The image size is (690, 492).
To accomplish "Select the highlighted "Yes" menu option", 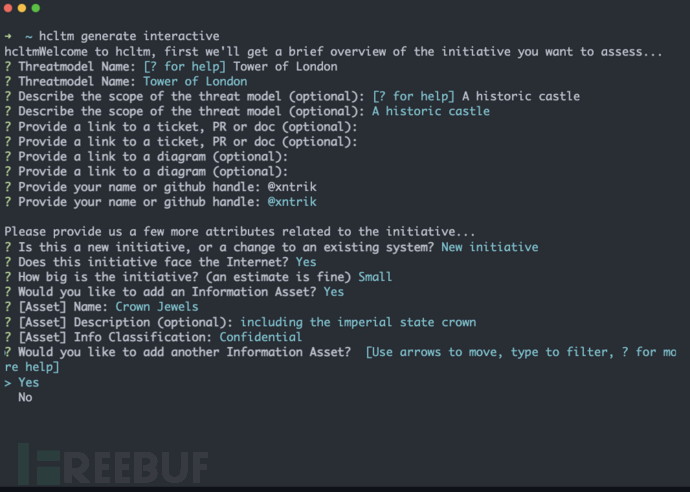I will pyautogui.click(x=28, y=382).
